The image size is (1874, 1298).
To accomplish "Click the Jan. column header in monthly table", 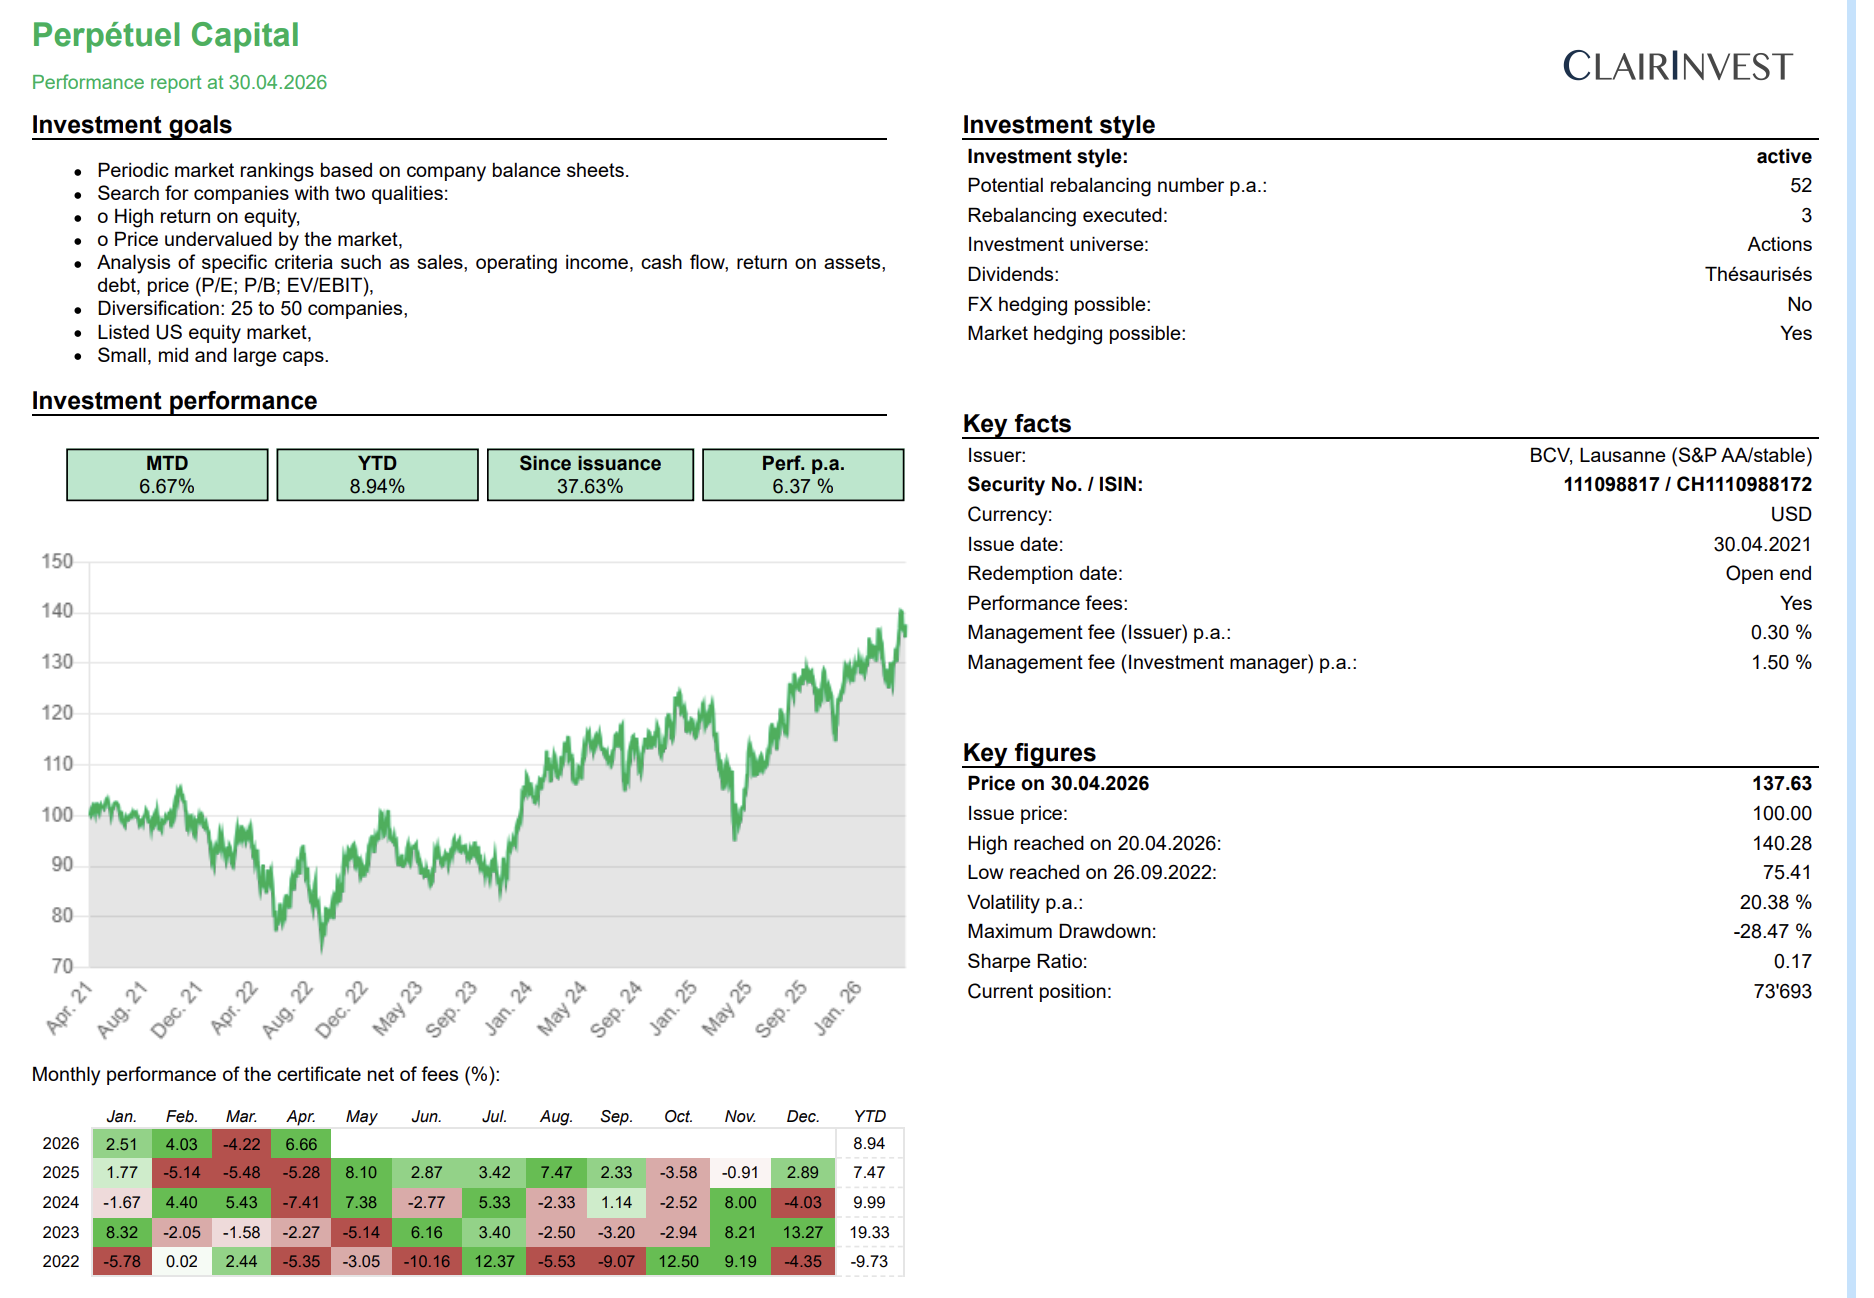I will 121,1117.
